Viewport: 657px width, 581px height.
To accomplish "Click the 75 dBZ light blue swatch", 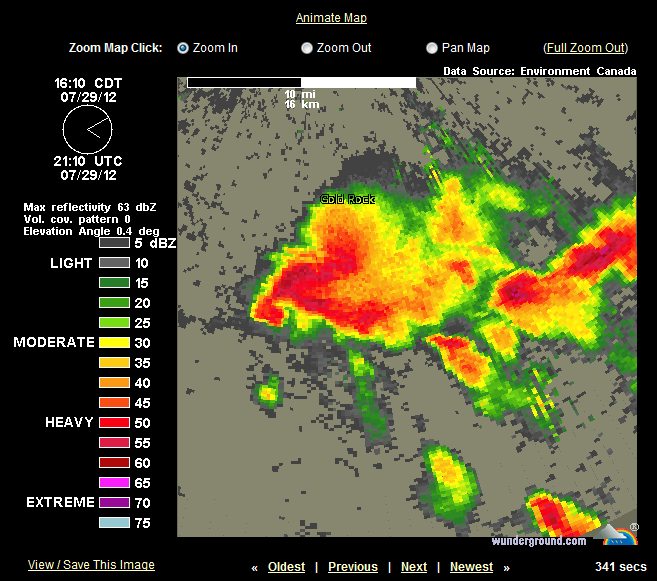I will [114, 523].
